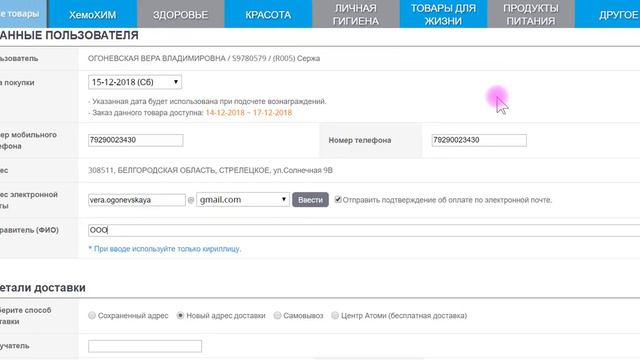
Task: Open the ПРОДУКТЫ ПИТАНИЯ tab
Action: pos(531,14)
